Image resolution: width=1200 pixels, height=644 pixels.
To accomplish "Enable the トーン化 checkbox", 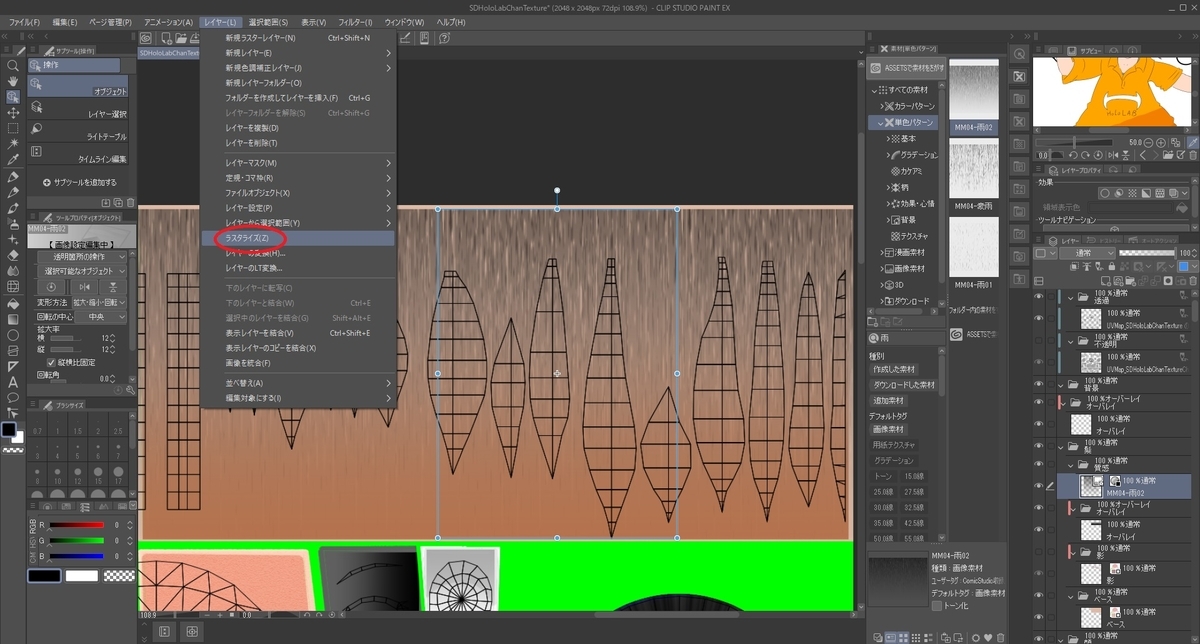I will tap(936, 605).
